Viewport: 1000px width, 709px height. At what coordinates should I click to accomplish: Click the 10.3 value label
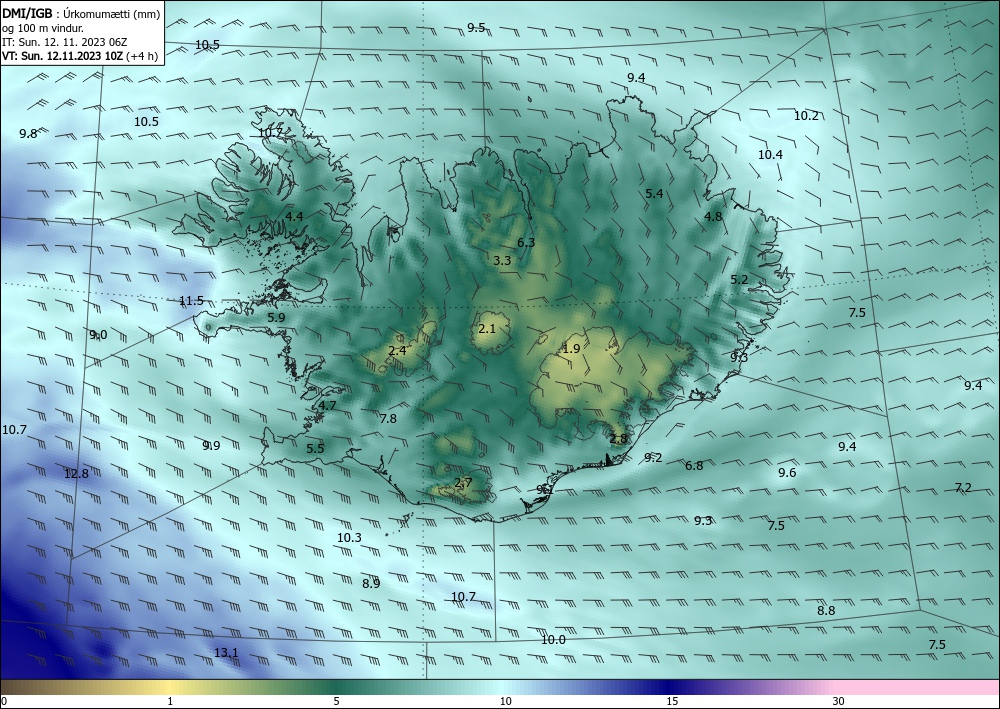coord(349,537)
